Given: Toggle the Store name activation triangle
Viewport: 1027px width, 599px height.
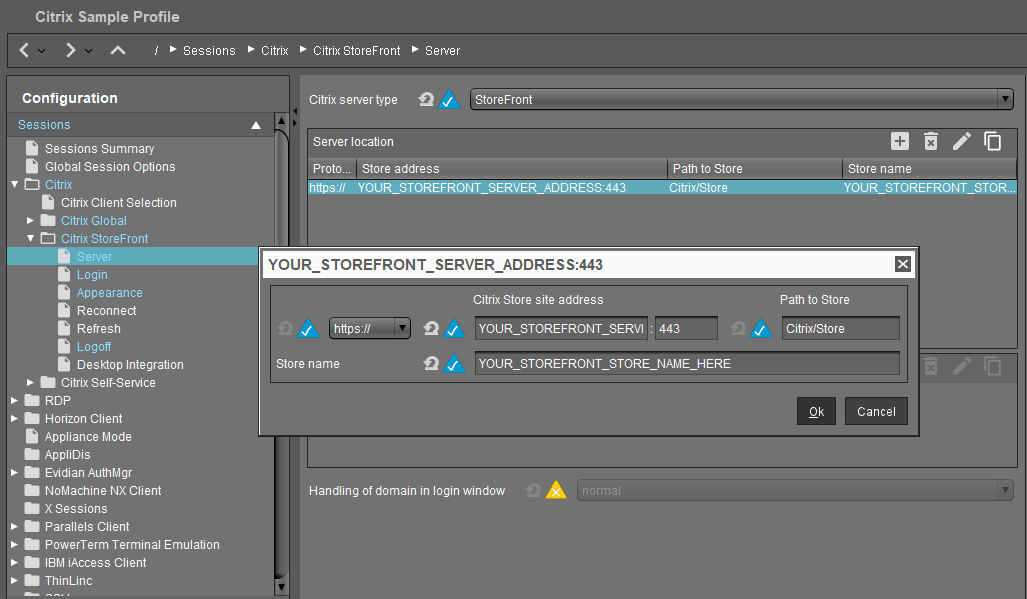Looking at the screenshot, I should (454, 363).
